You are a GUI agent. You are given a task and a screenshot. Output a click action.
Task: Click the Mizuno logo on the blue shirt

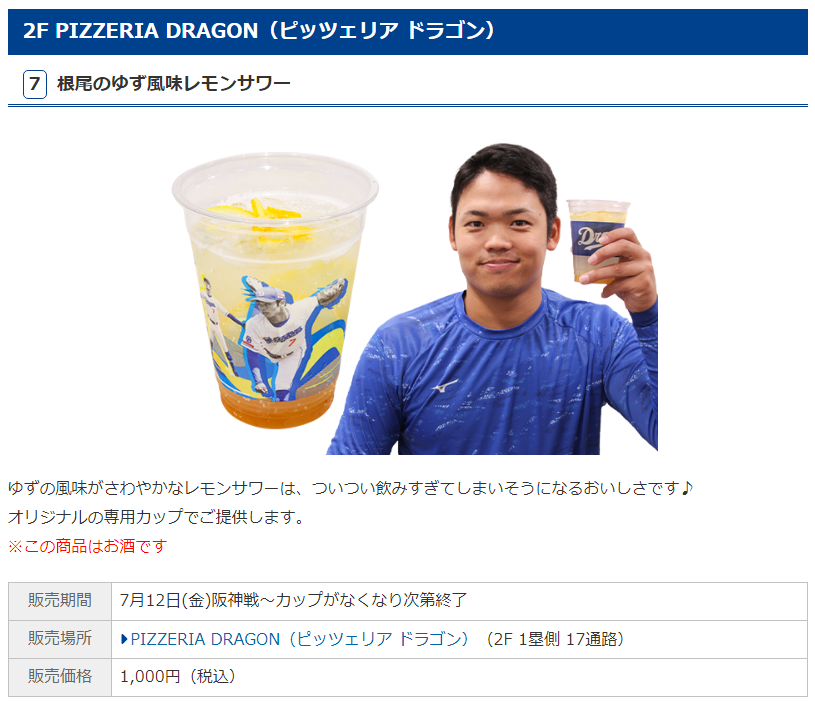pos(444,386)
